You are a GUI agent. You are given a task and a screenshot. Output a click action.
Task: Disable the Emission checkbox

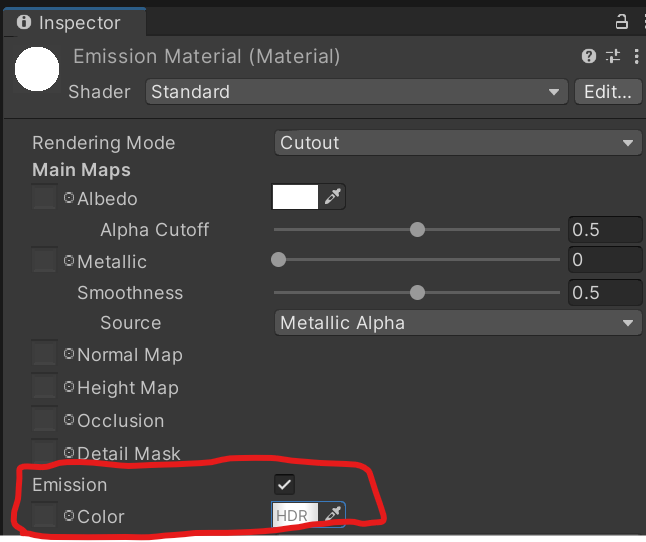point(284,484)
